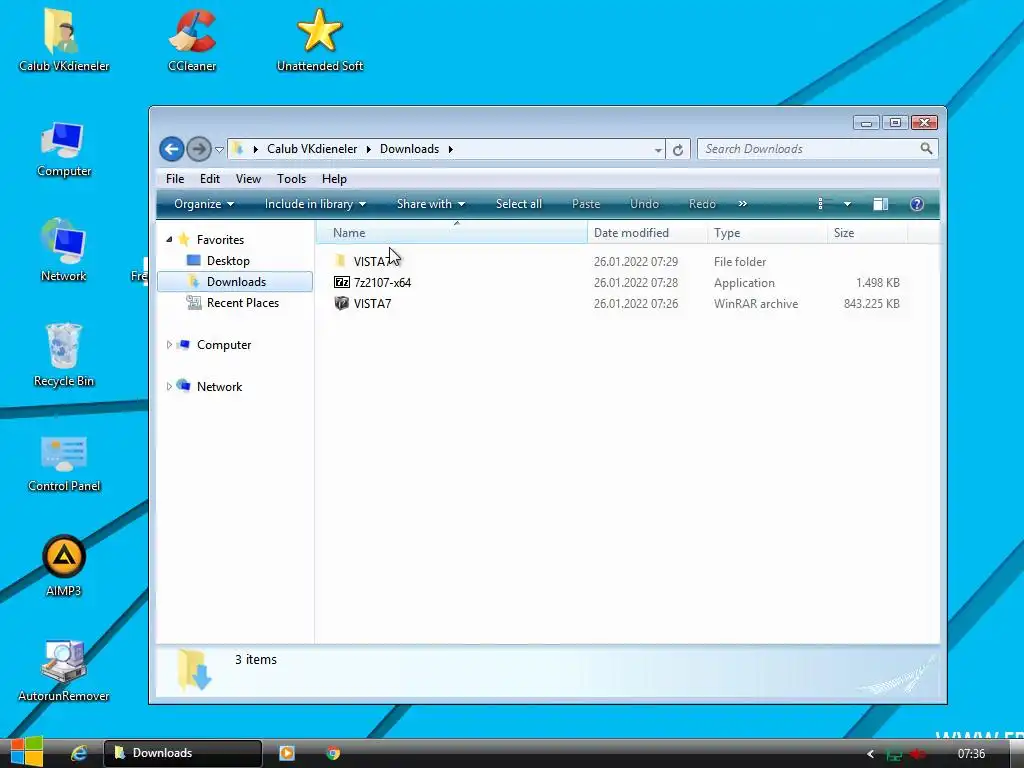Screen dimensions: 1024x768
Task: Open the CCleaner desktop icon
Action: pos(192,40)
